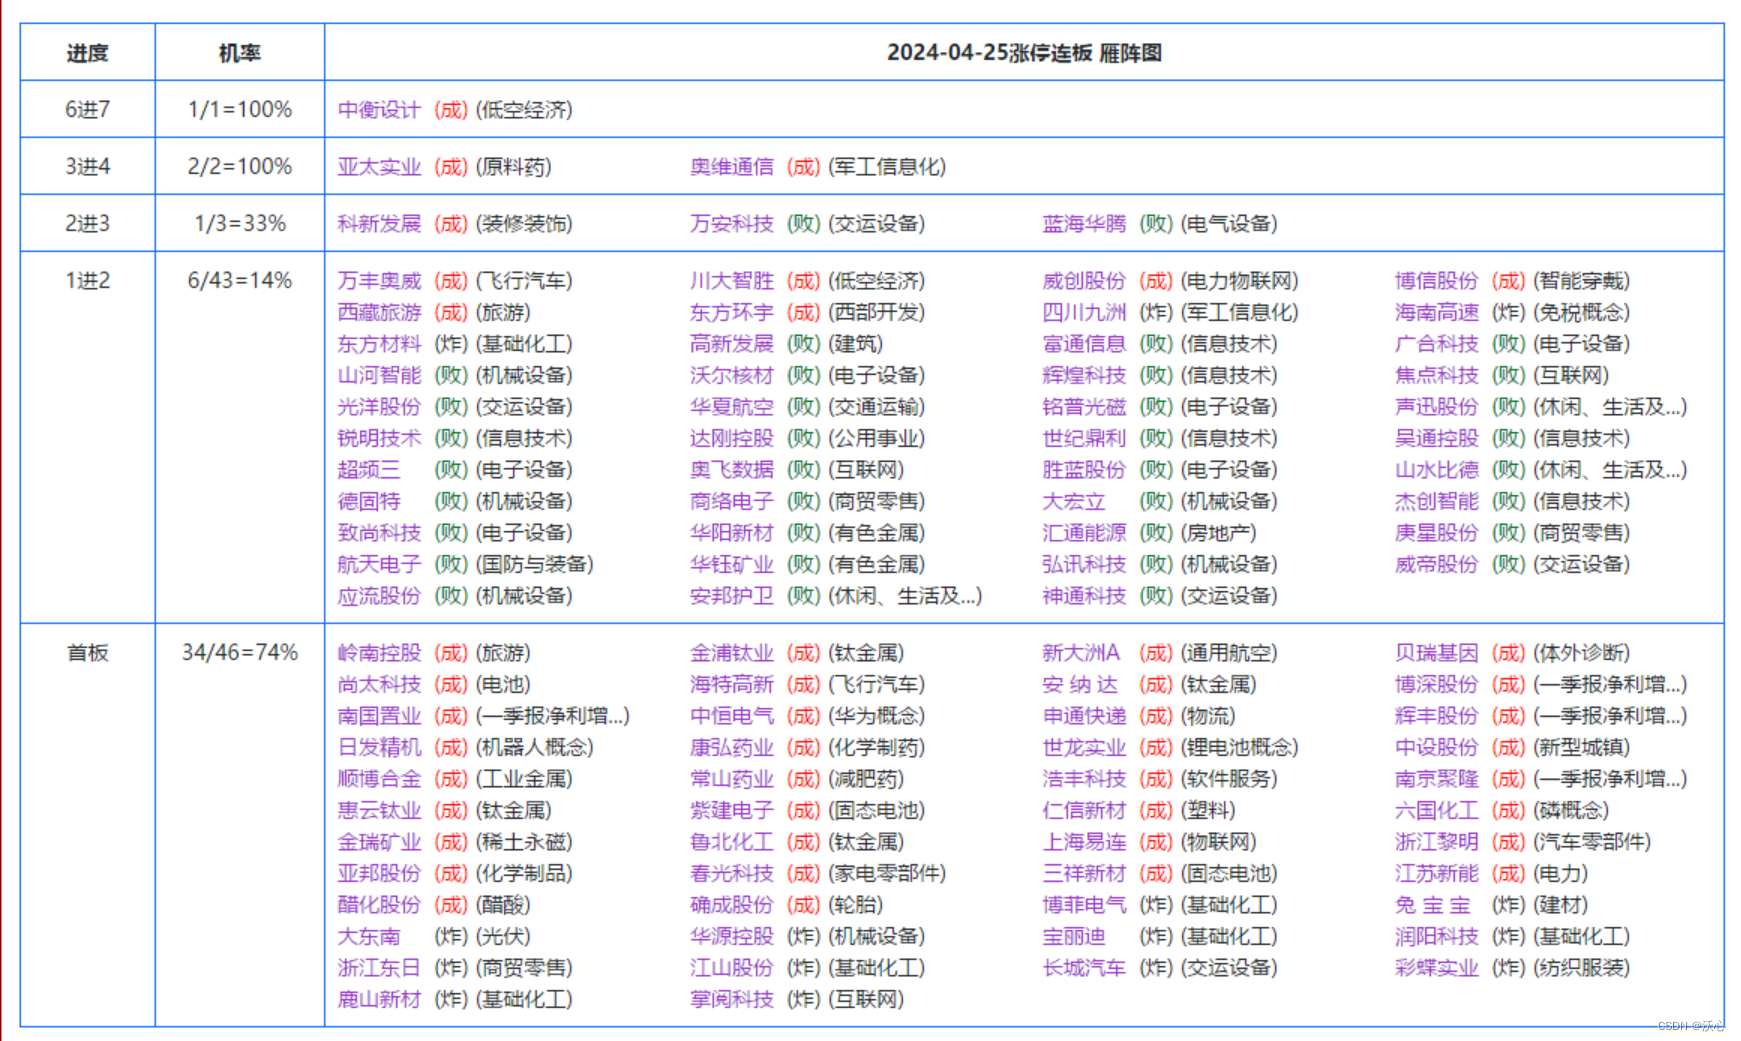Open 醋化股份 stock link
This screenshot has width=1741, height=1041.
379,905
